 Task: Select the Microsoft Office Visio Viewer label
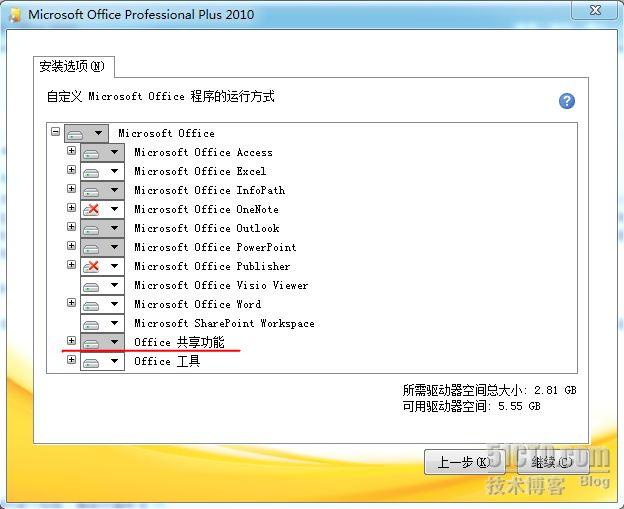(x=221, y=285)
